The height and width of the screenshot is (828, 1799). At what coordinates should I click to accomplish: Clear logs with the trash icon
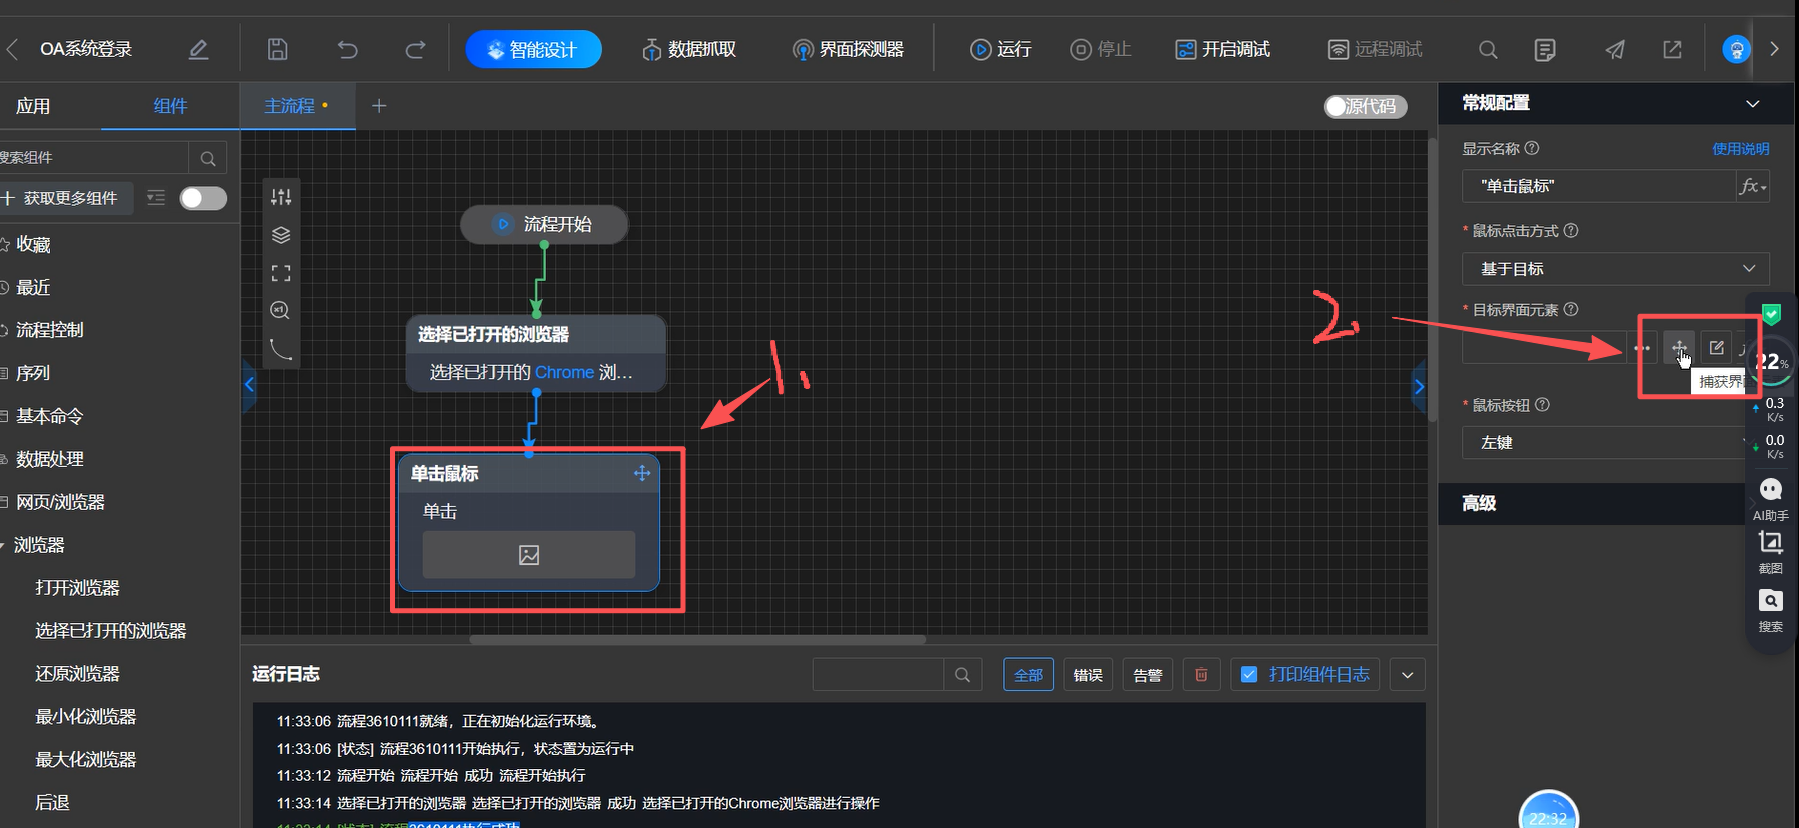point(1201,675)
